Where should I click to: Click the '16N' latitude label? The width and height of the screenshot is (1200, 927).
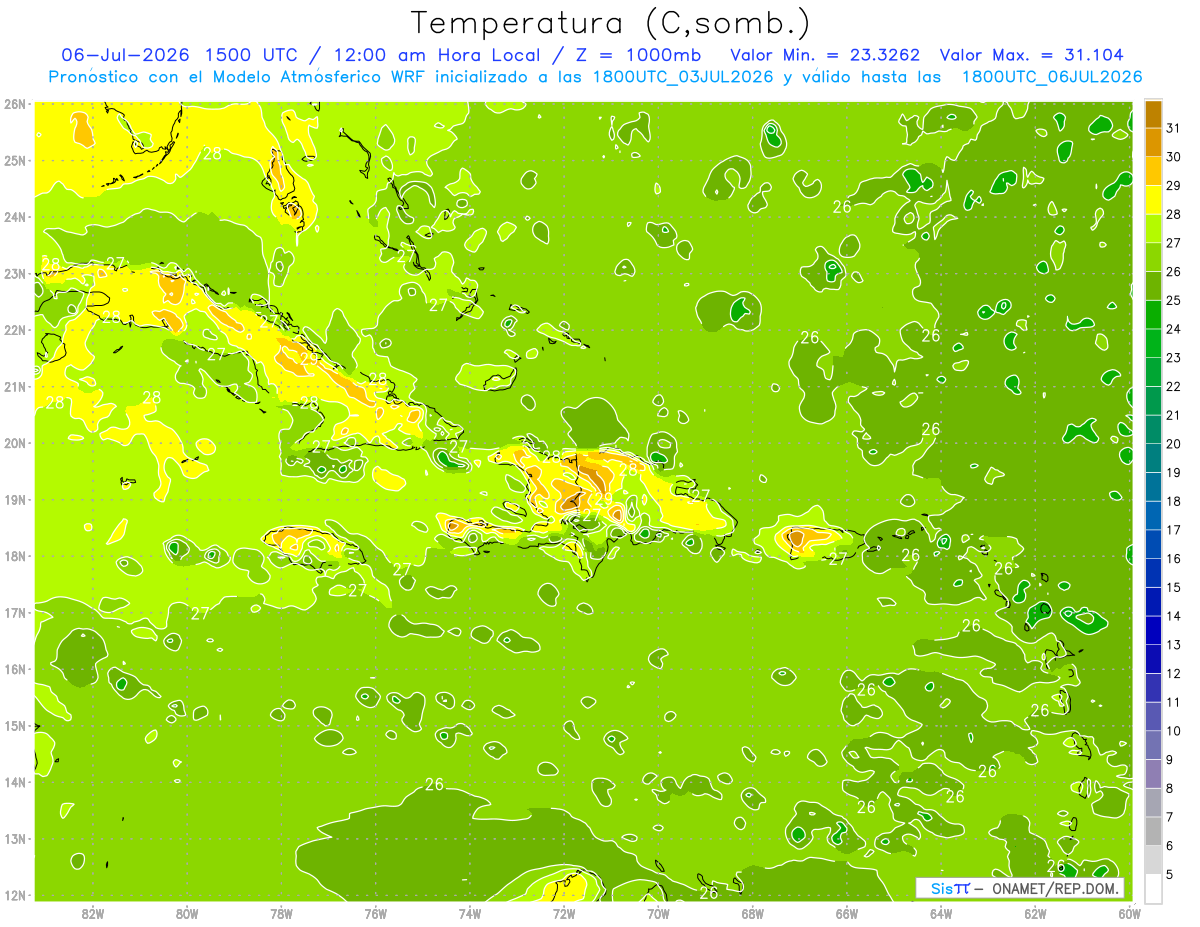click(14, 669)
